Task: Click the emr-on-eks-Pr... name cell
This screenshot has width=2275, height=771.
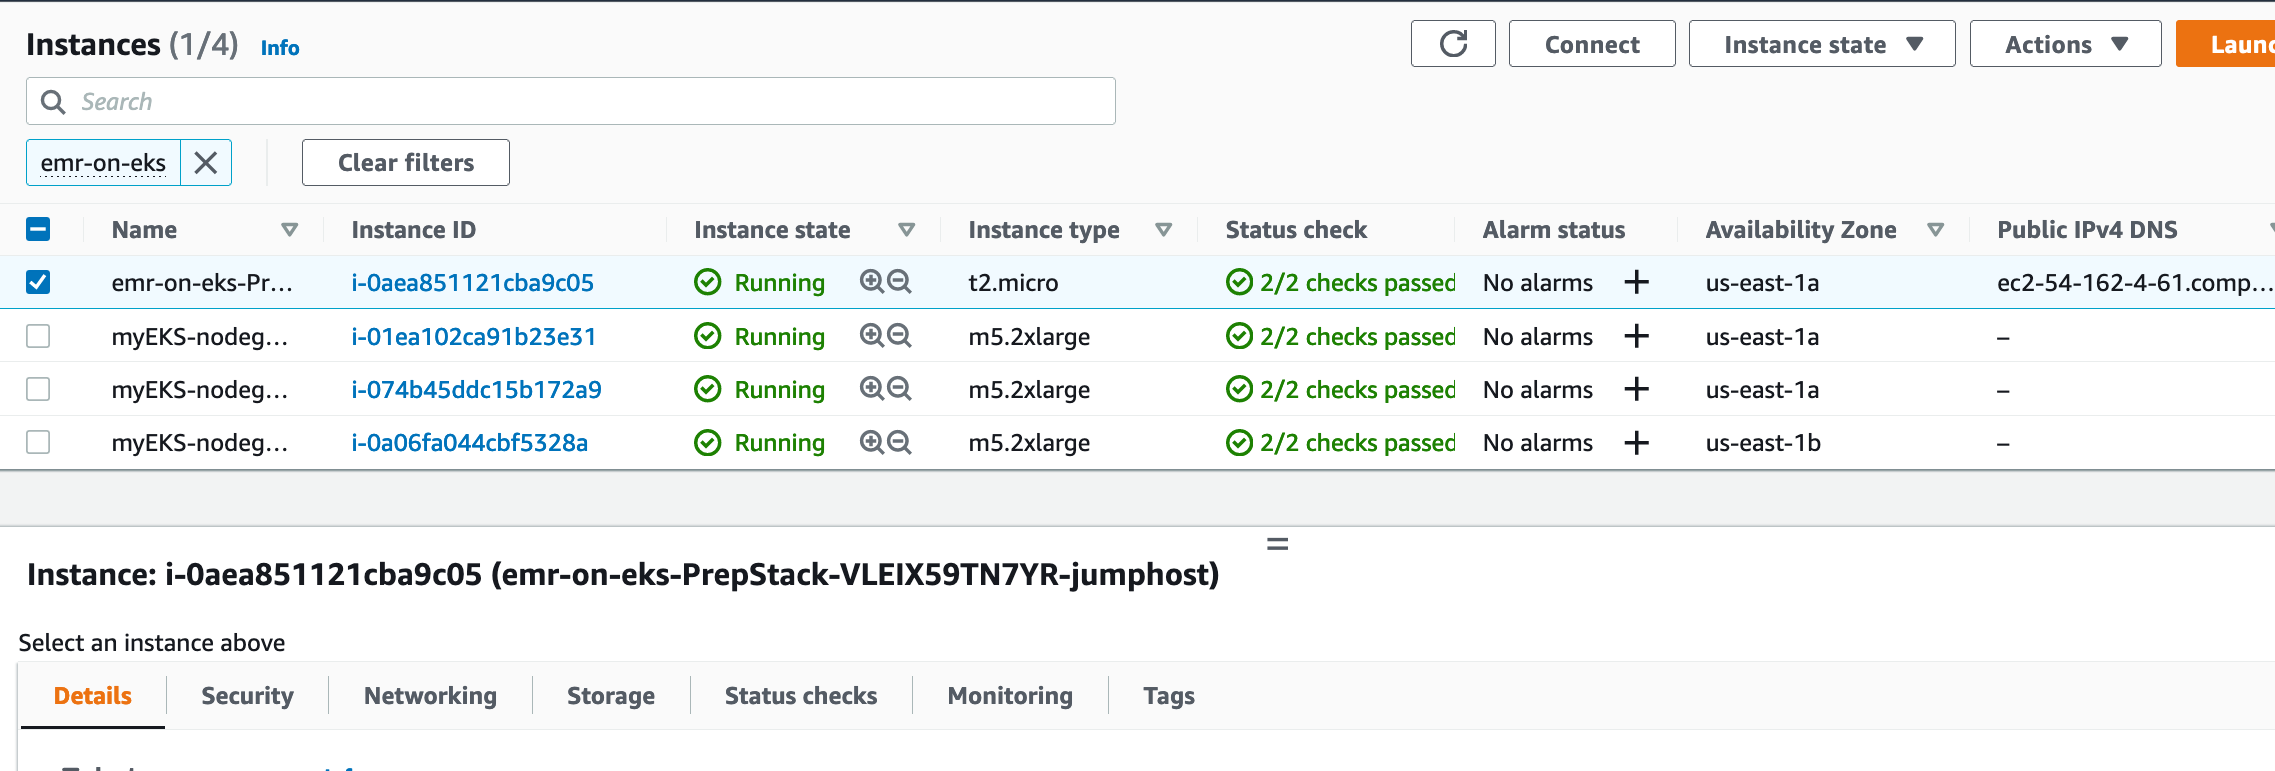Action: tap(202, 283)
